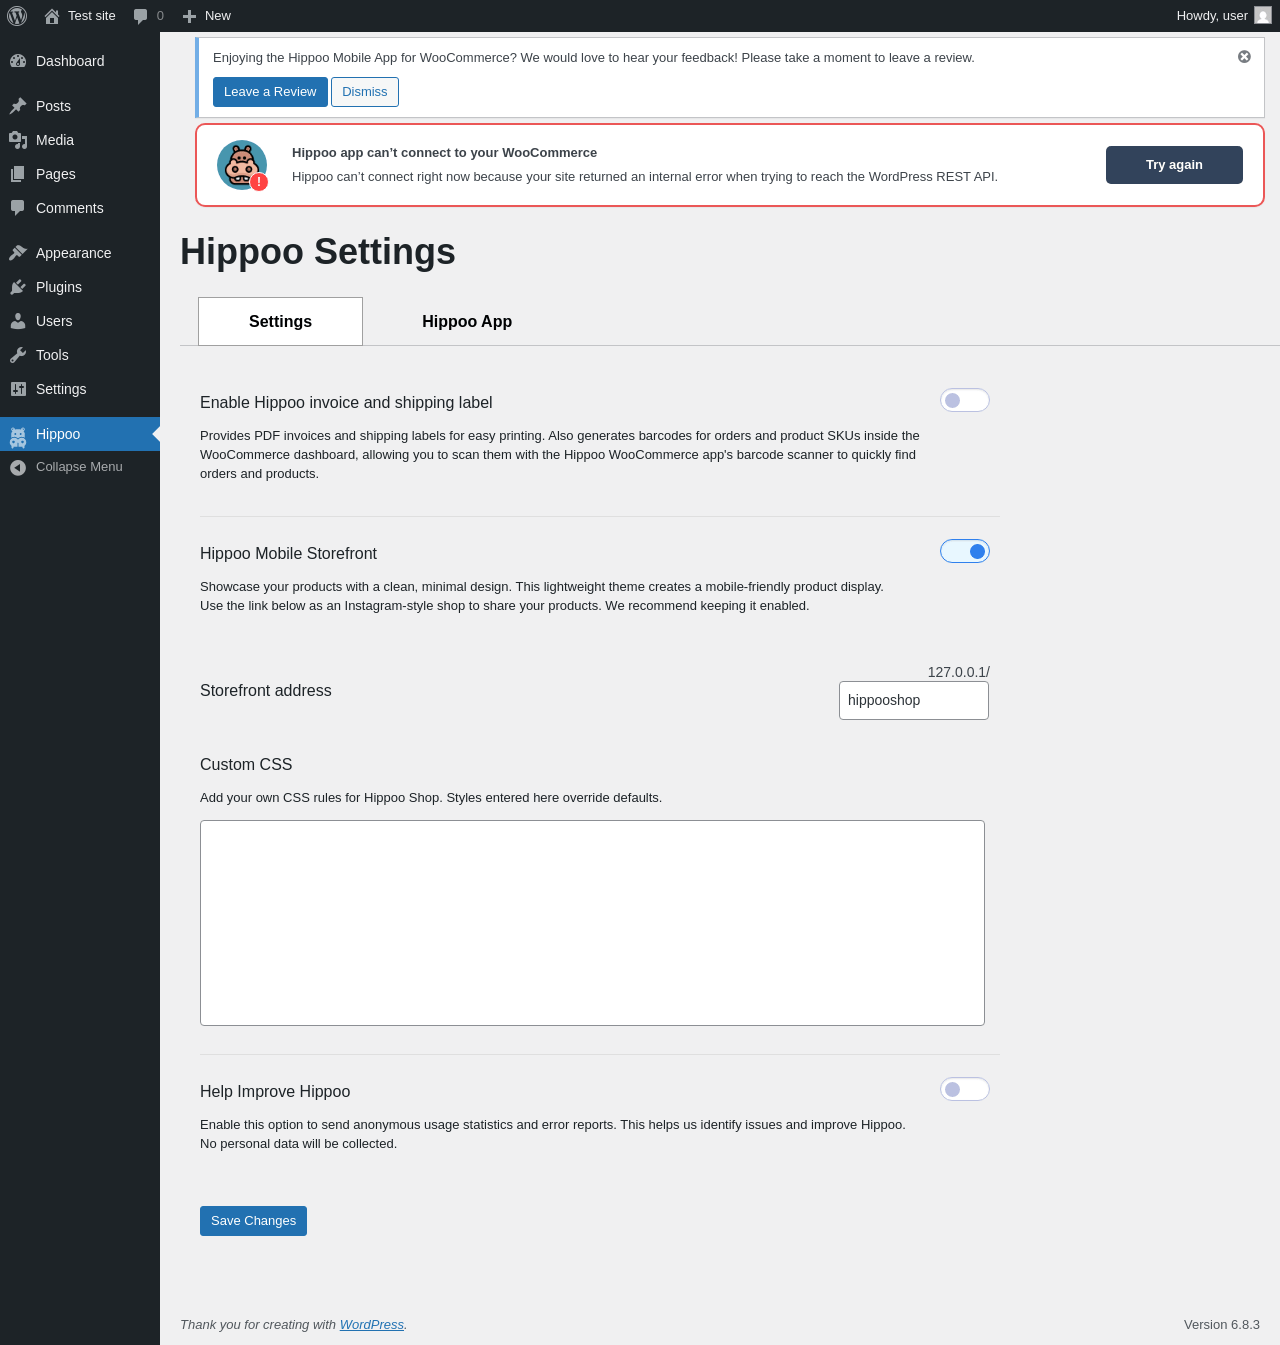Image resolution: width=1280 pixels, height=1345 pixels.
Task: Enable Hippoo invoice and shipping label toggle
Action: tap(965, 400)
